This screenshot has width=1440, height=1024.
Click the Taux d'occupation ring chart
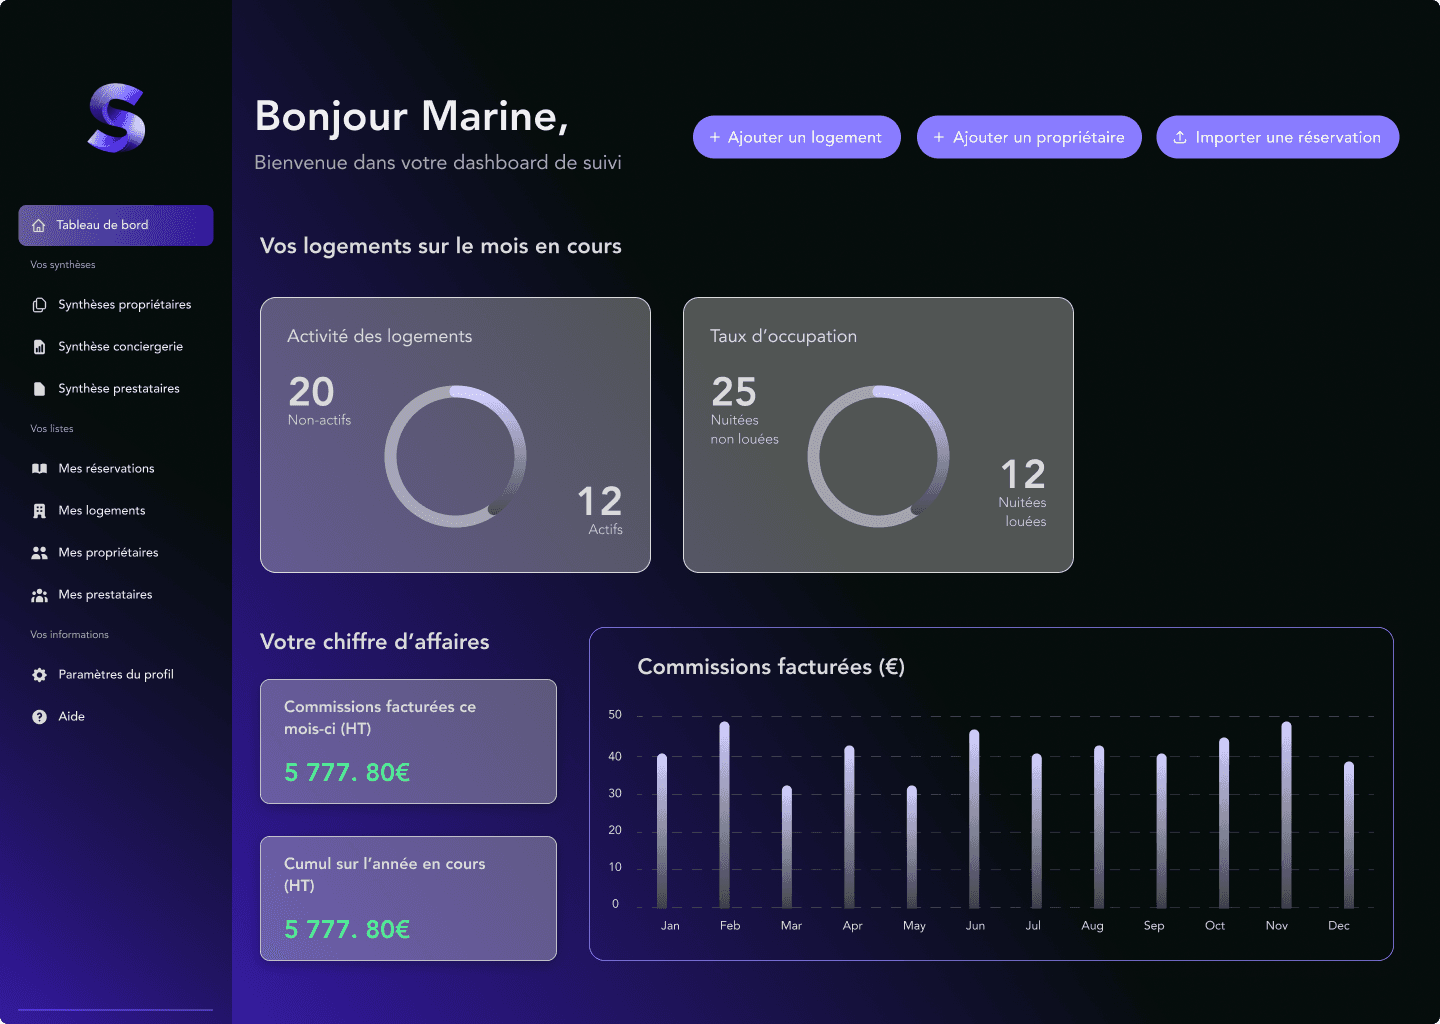point(878,456)
